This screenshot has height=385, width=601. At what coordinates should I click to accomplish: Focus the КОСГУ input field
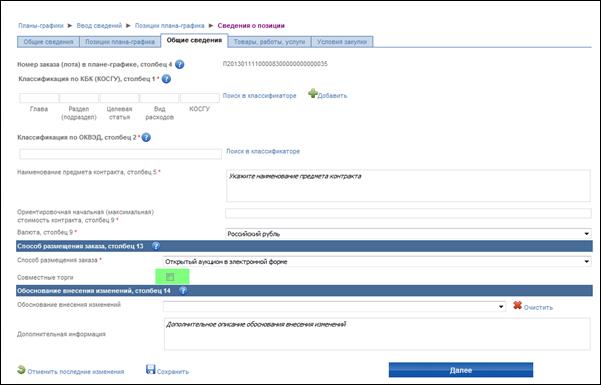coord(200,98)
